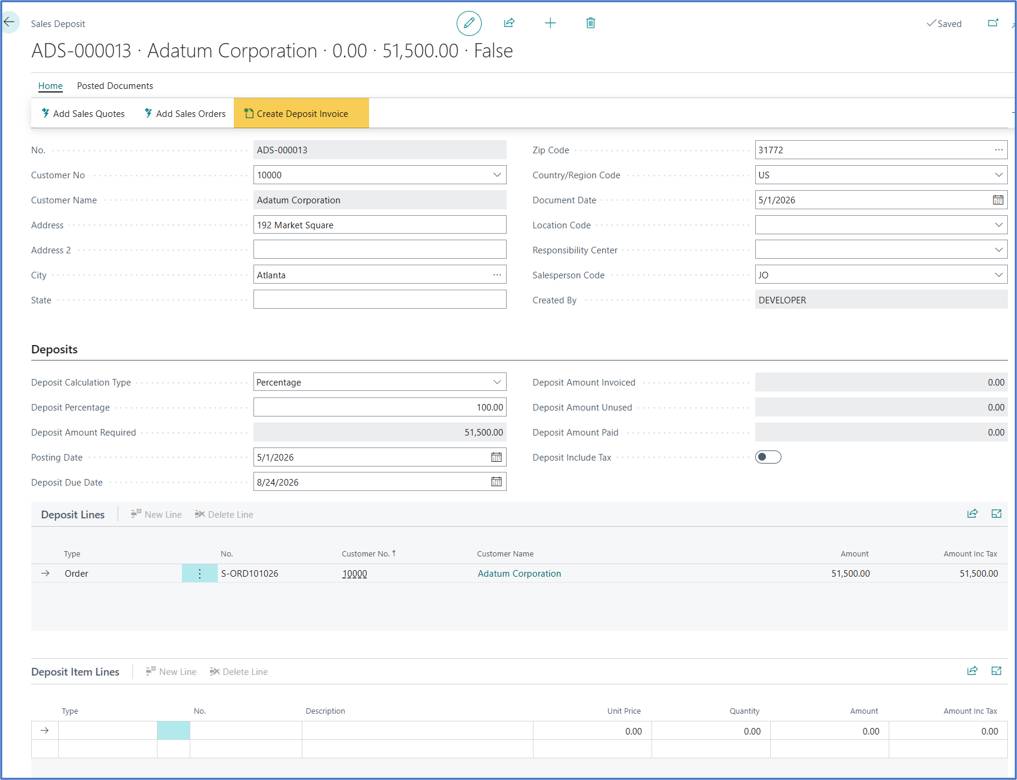Switch to Posted Documents tab
The height and width of the screenshot is (780, 1017).
115,86
